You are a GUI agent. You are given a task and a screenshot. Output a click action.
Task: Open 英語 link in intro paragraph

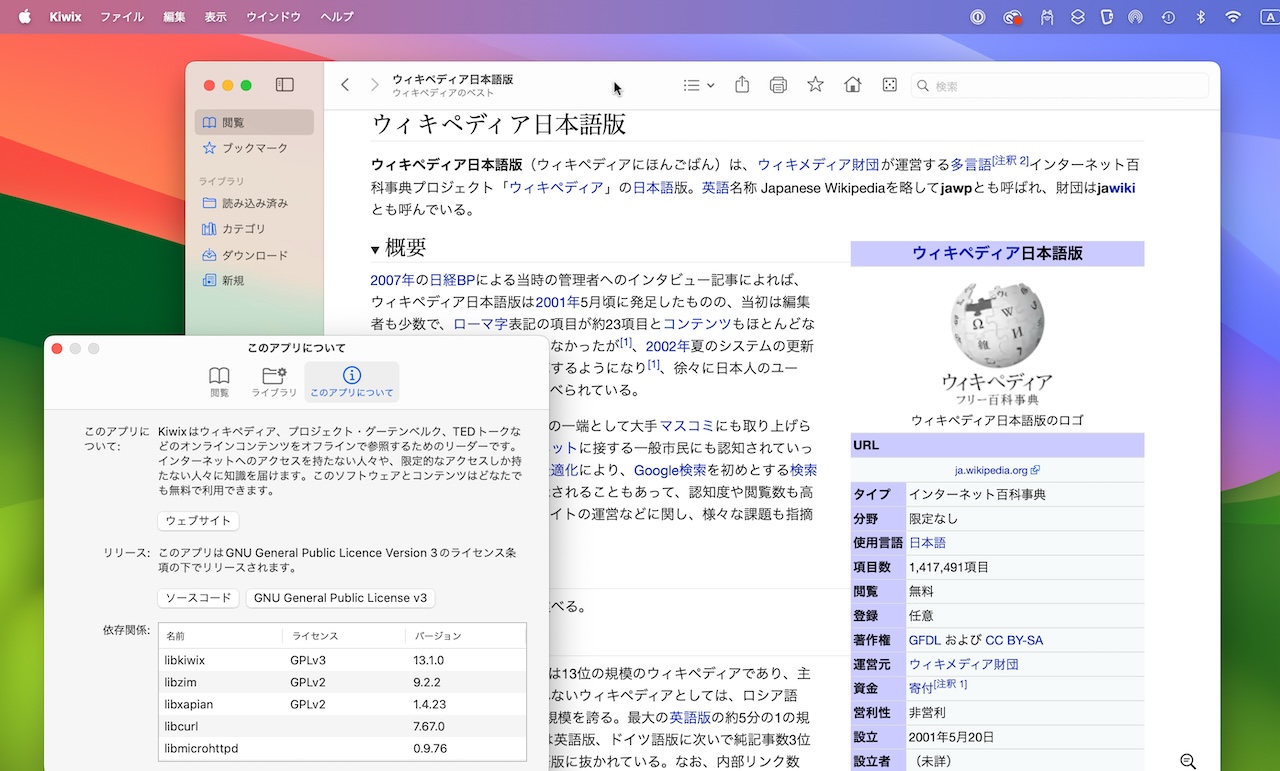pyautogui.click(x=715, y=188)
